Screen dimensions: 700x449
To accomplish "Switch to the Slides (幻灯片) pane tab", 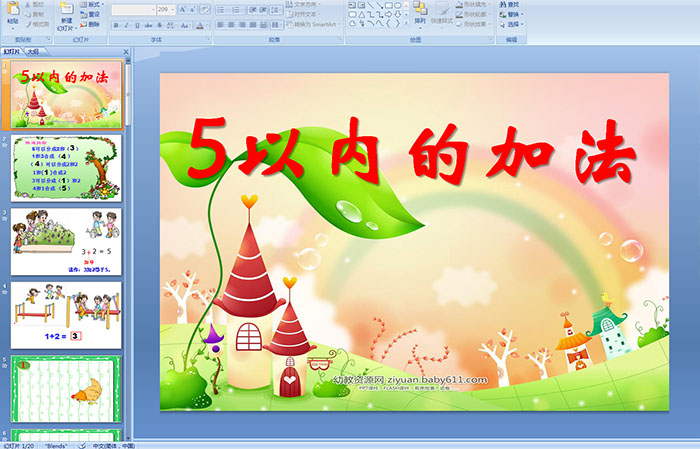I will (x=12, y=52).
